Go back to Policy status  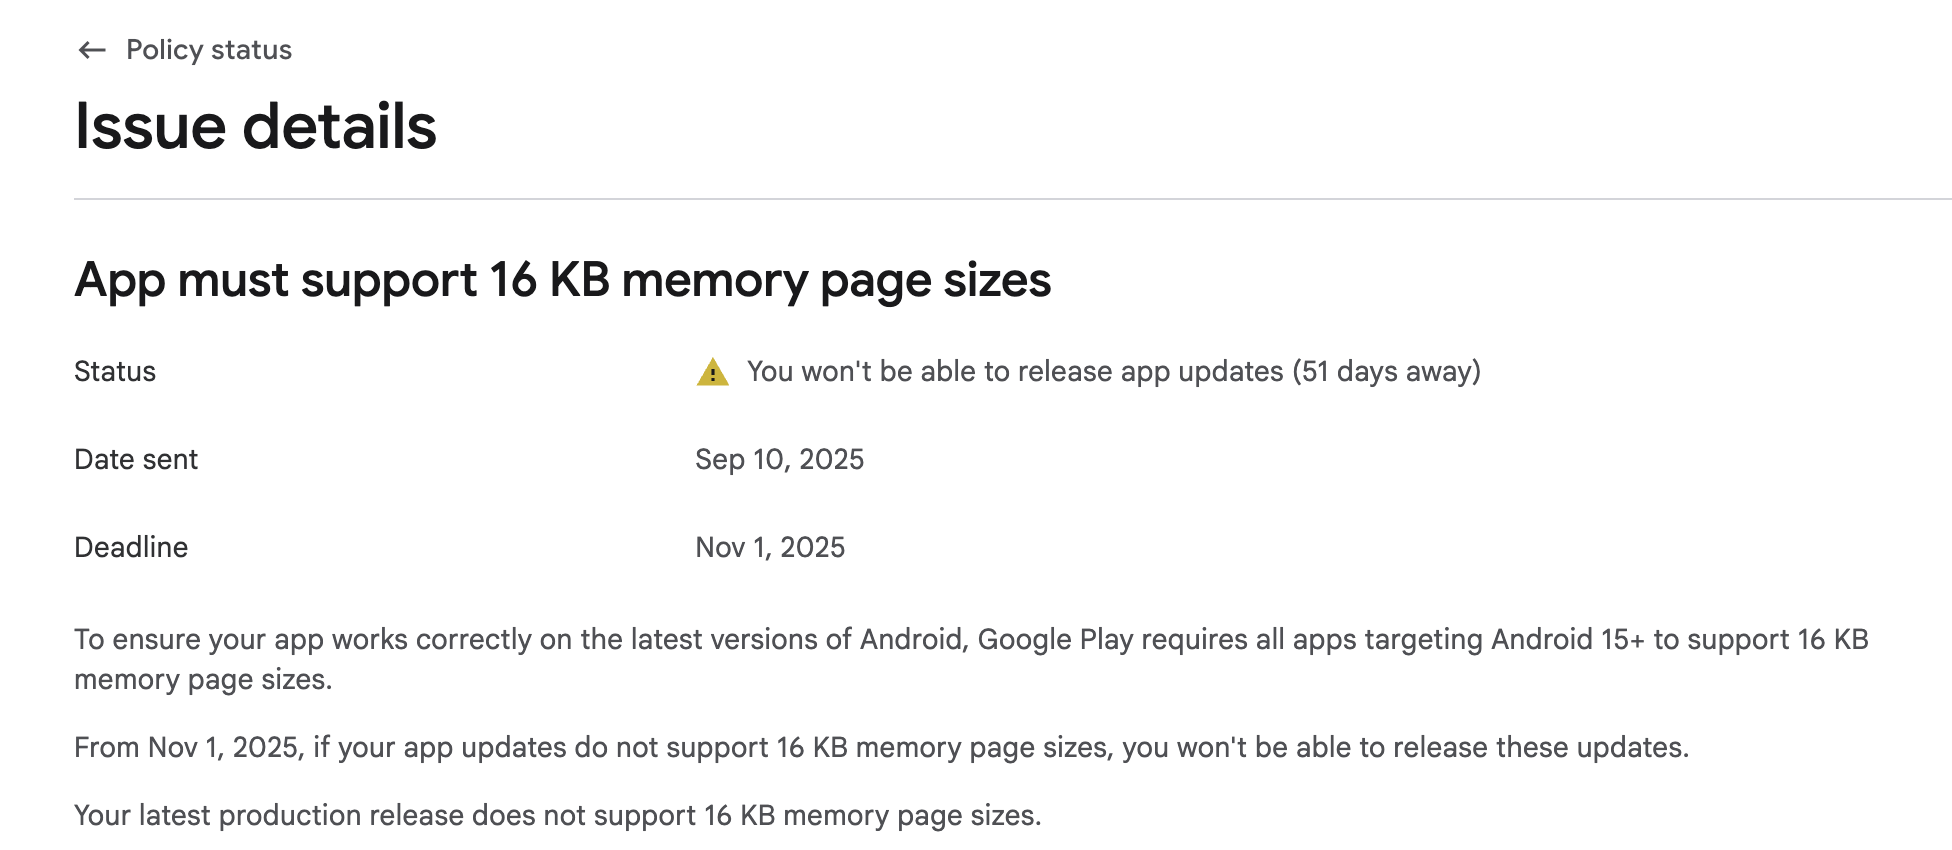click(208, 50)
